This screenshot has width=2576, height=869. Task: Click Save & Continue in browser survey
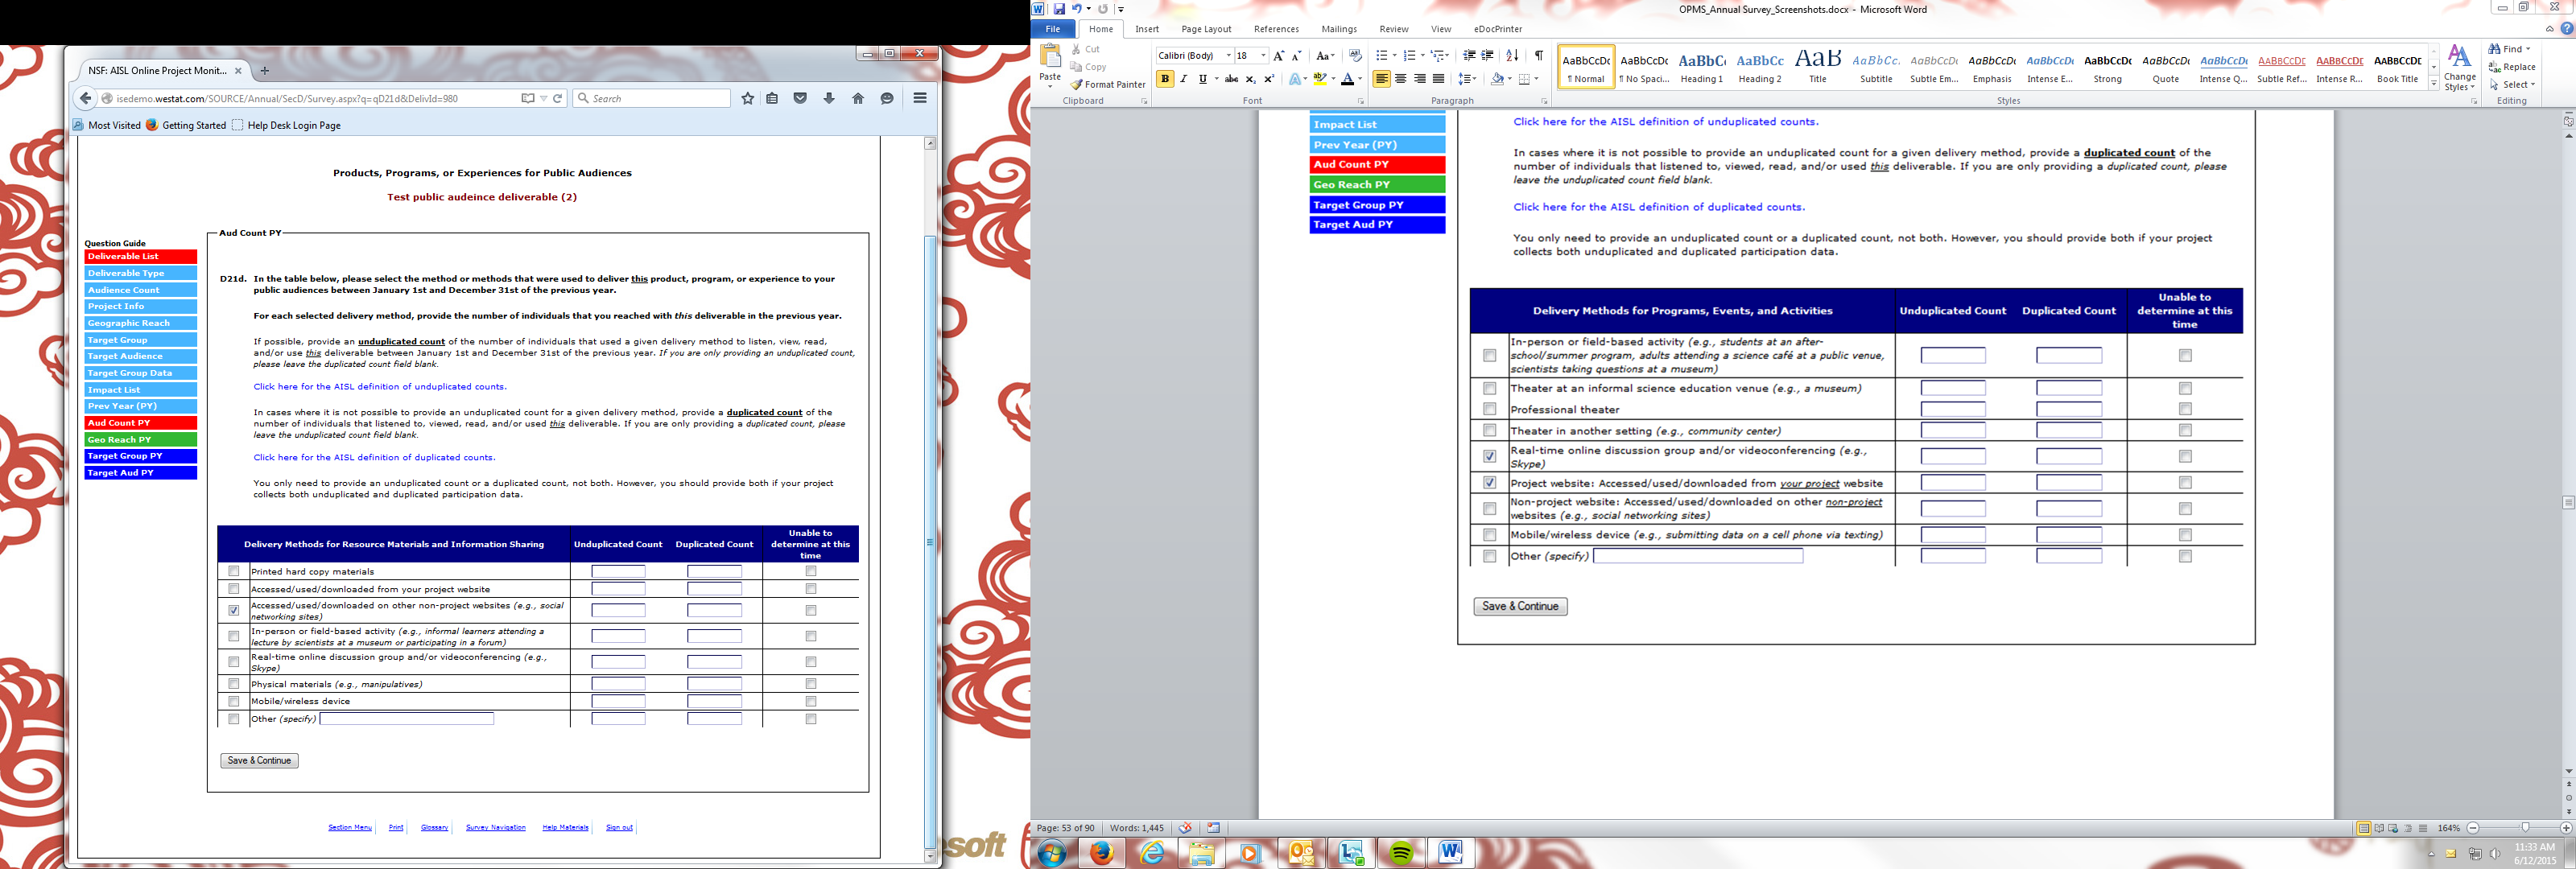(259, 760)
